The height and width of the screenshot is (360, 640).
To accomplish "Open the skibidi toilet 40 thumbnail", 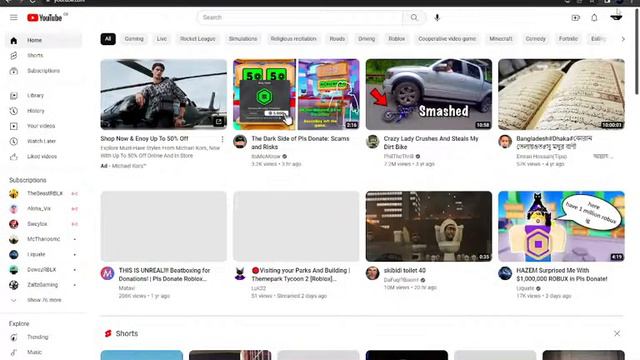I will (x=429, y=226).
